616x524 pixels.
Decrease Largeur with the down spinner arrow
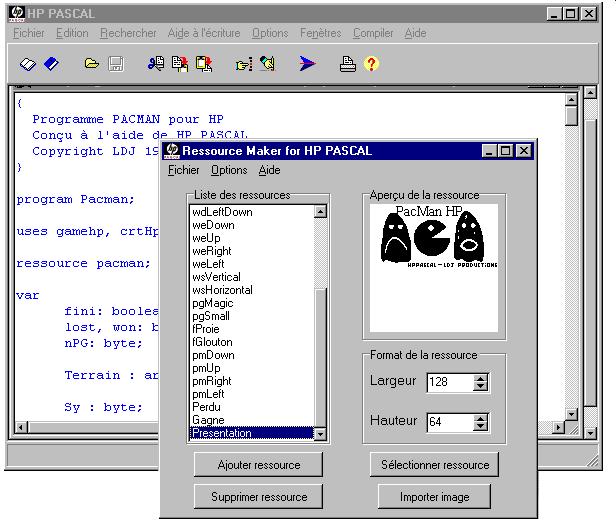[480, 386]
